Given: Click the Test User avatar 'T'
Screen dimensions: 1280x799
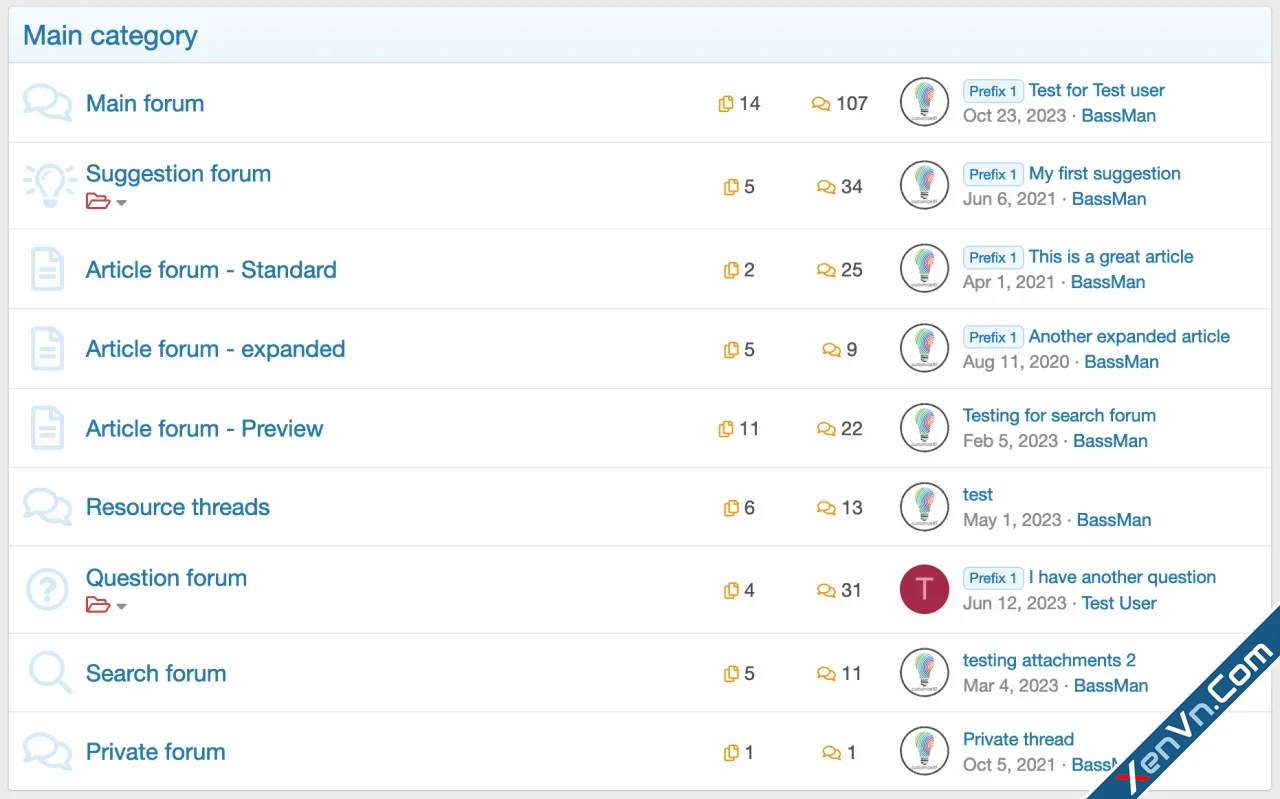Looking at the screenshot, I should pyautogui.click(x=924, y=589).
